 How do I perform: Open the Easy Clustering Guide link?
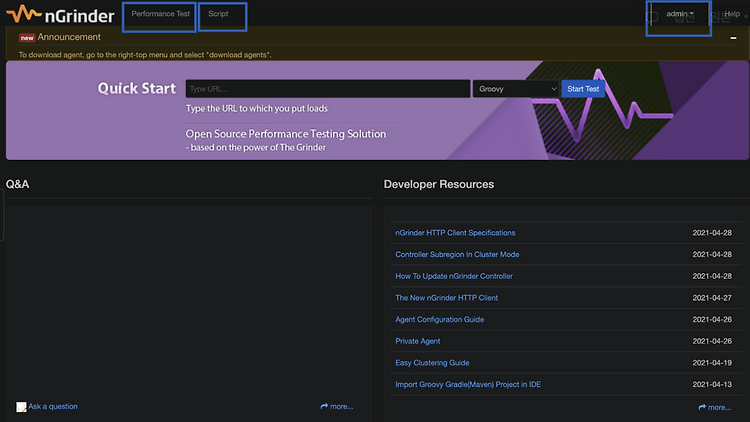(x=432, y=363)
